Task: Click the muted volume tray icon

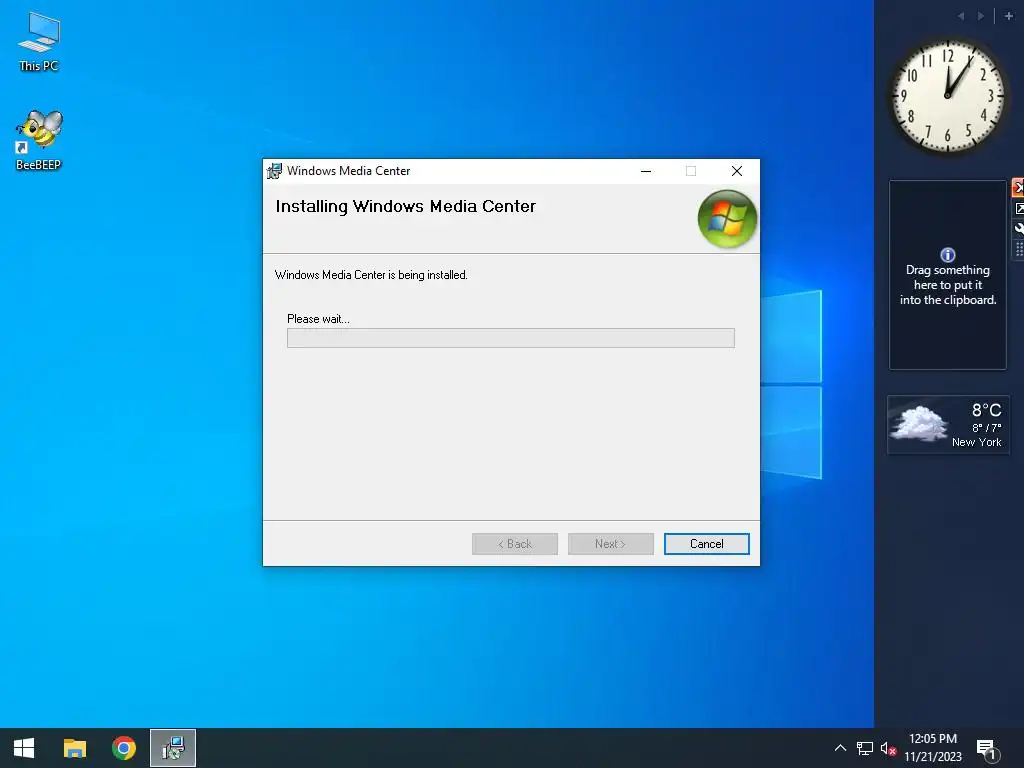Action: 888,748
